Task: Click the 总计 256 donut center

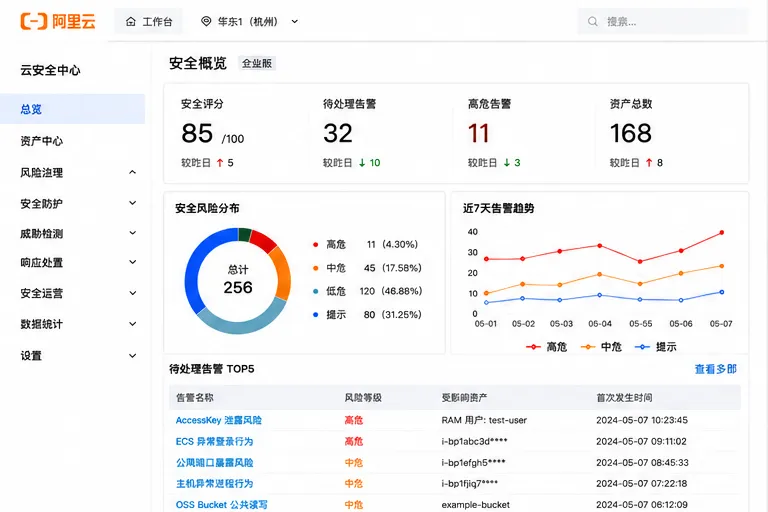Action: (238, 281)
